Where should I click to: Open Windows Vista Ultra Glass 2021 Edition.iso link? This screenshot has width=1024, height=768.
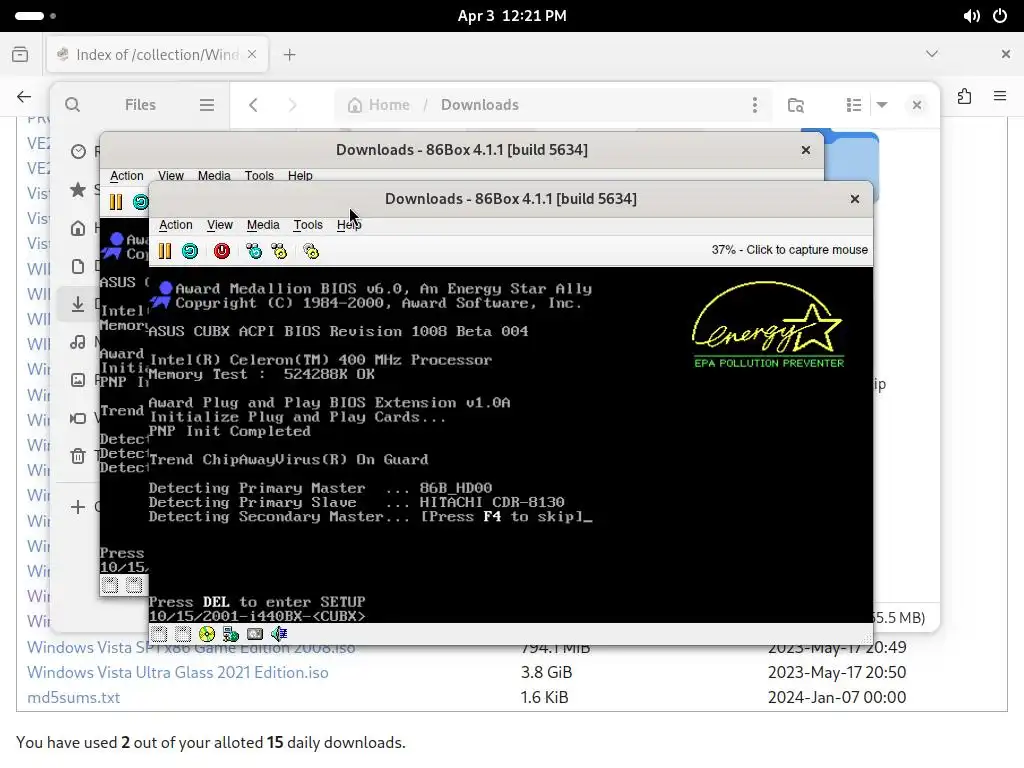pos(178,672)
